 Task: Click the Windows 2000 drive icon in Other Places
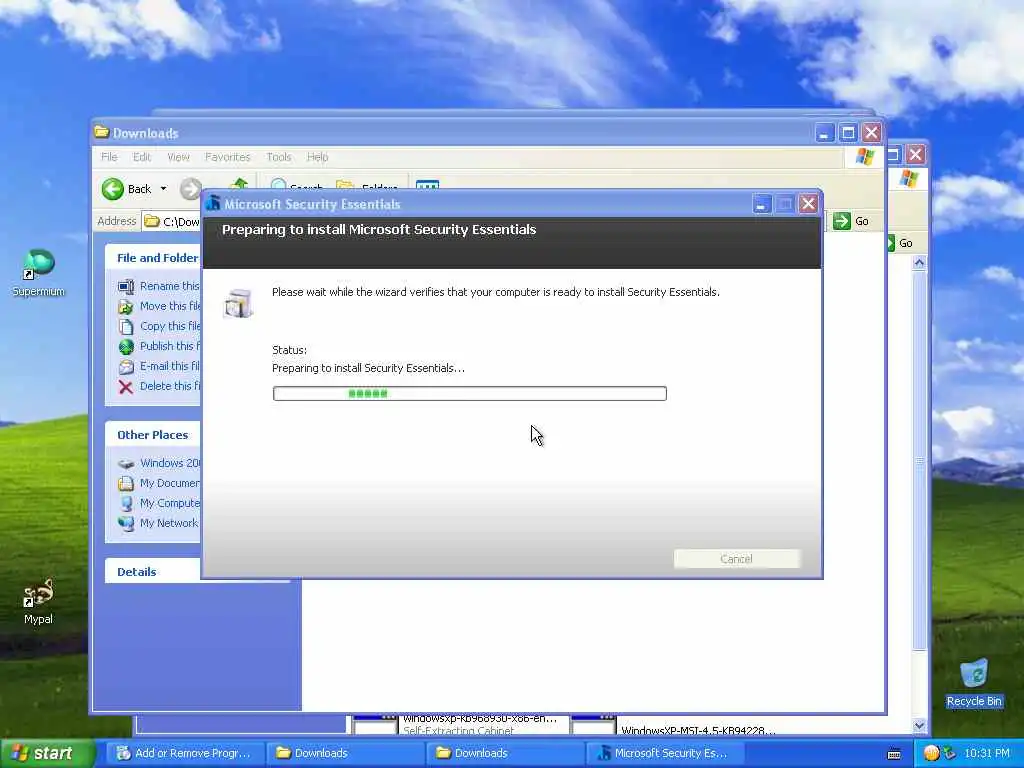coord(125,463)
